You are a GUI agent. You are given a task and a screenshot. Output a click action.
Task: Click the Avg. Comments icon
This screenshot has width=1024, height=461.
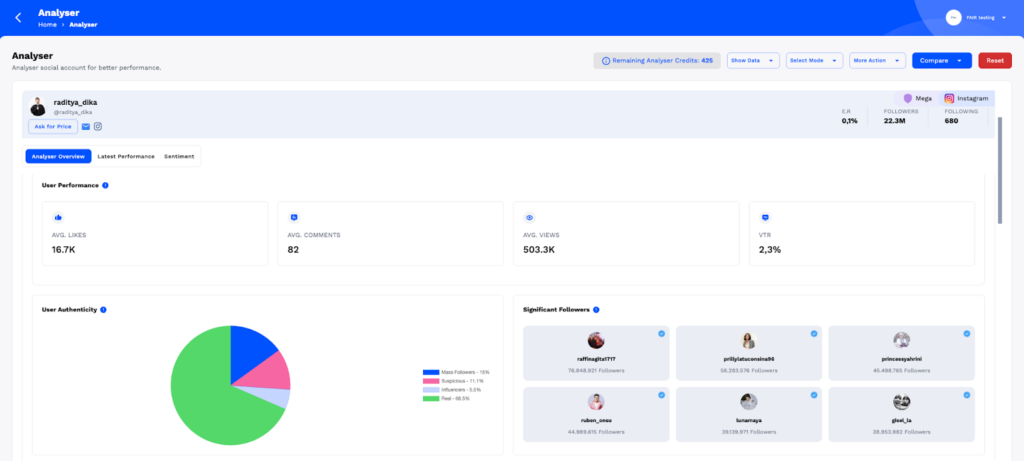click(x=294, y=217)
